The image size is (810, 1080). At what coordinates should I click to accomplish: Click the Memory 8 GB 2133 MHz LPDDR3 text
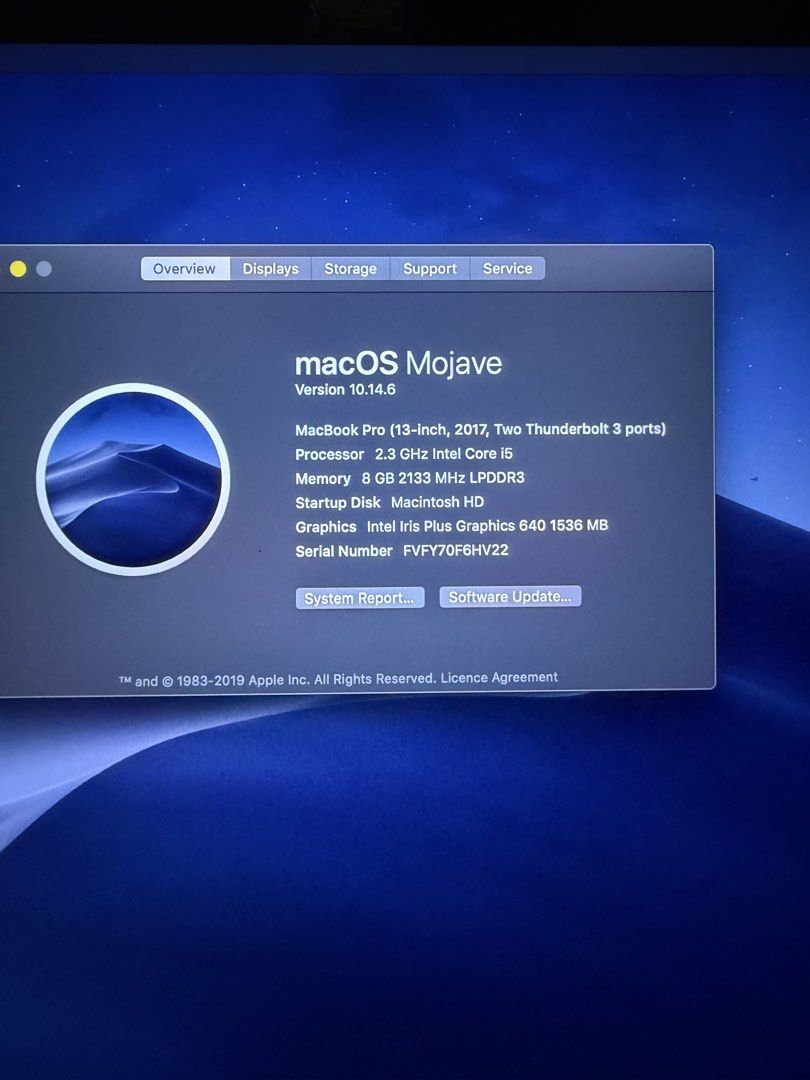pyautogui.click(x=409, y=478)
